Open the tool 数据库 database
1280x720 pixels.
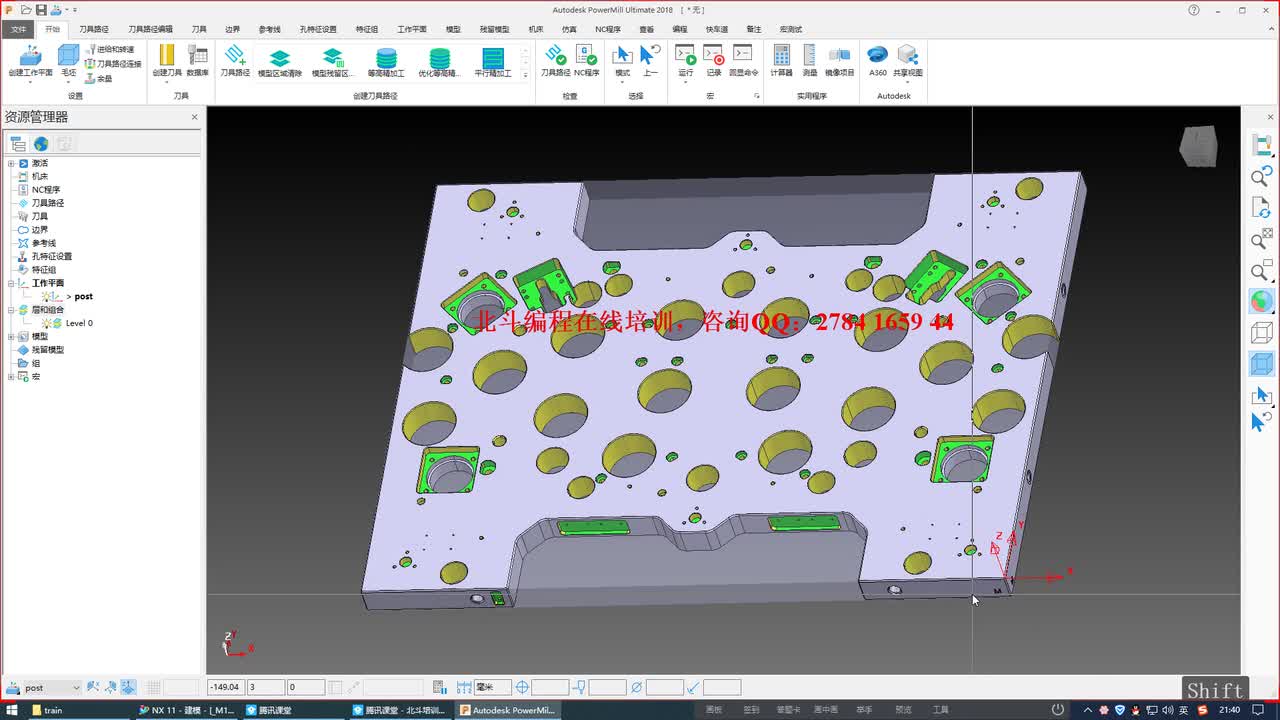pos(197,60)
